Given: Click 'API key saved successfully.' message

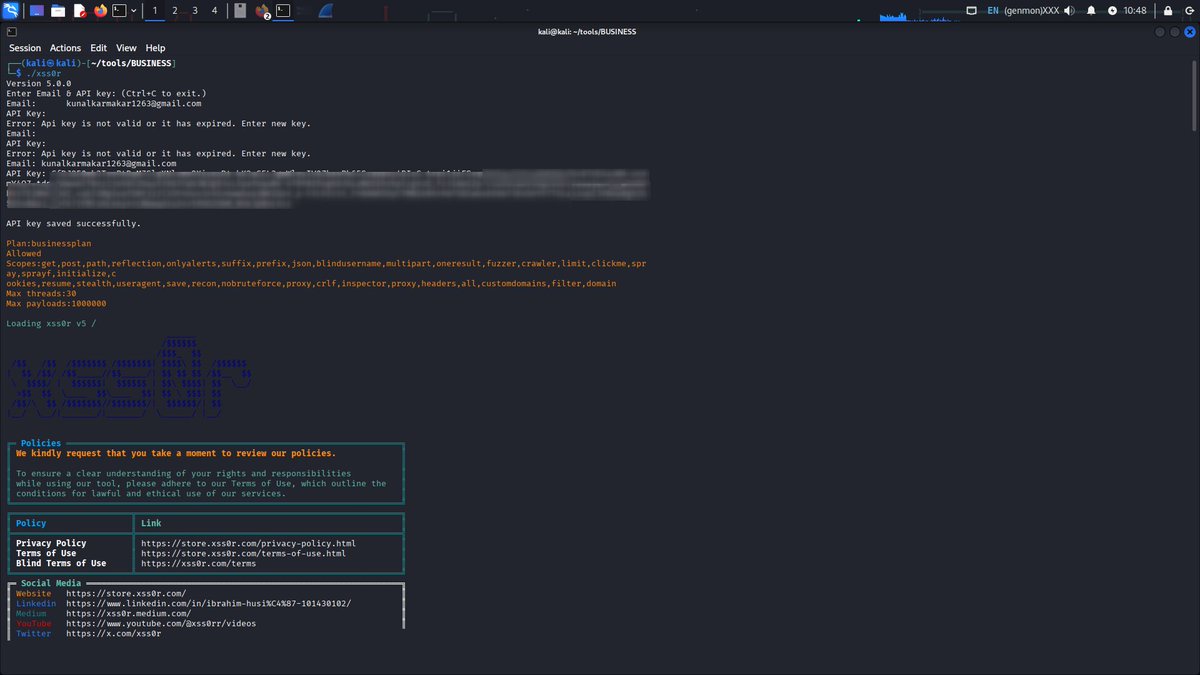Looking at the screenshot, I should 73,223.
